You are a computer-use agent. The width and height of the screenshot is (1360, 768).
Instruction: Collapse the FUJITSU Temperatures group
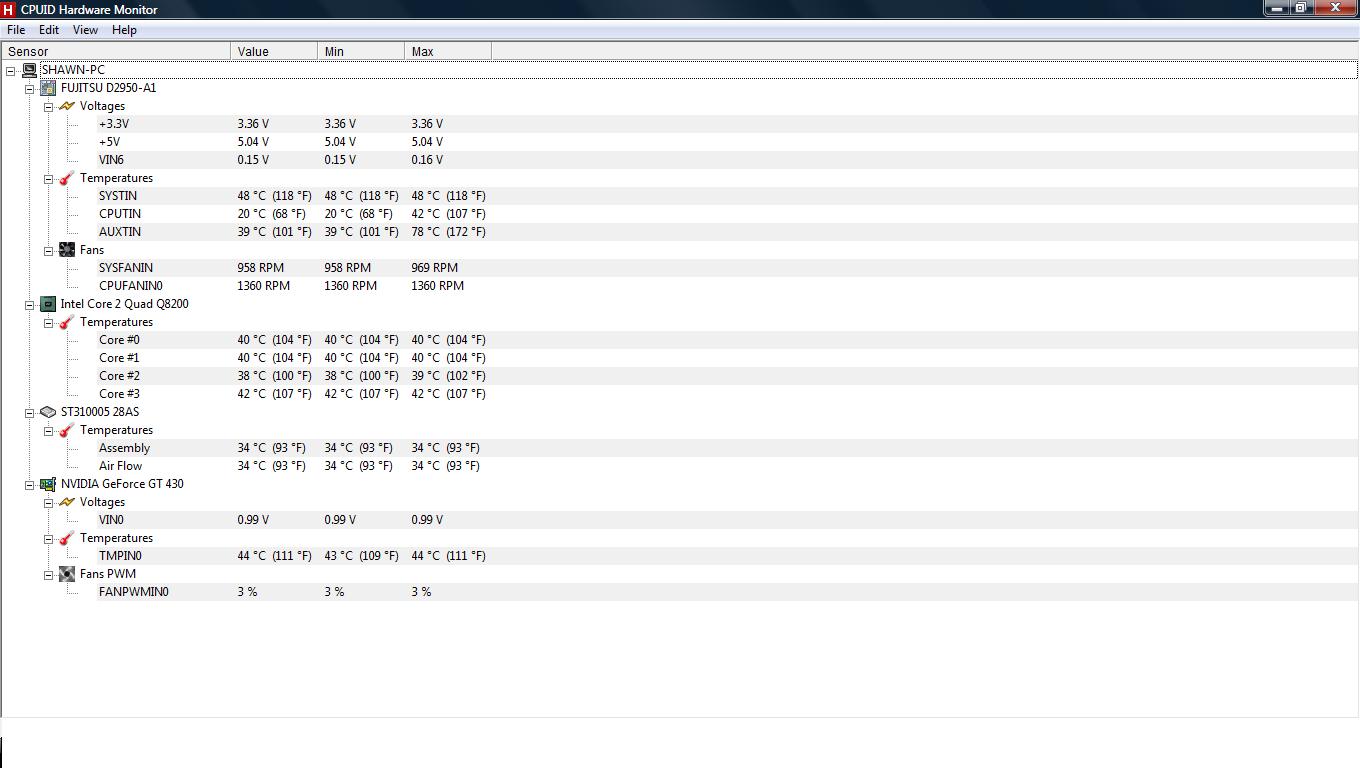coord(48,179)
